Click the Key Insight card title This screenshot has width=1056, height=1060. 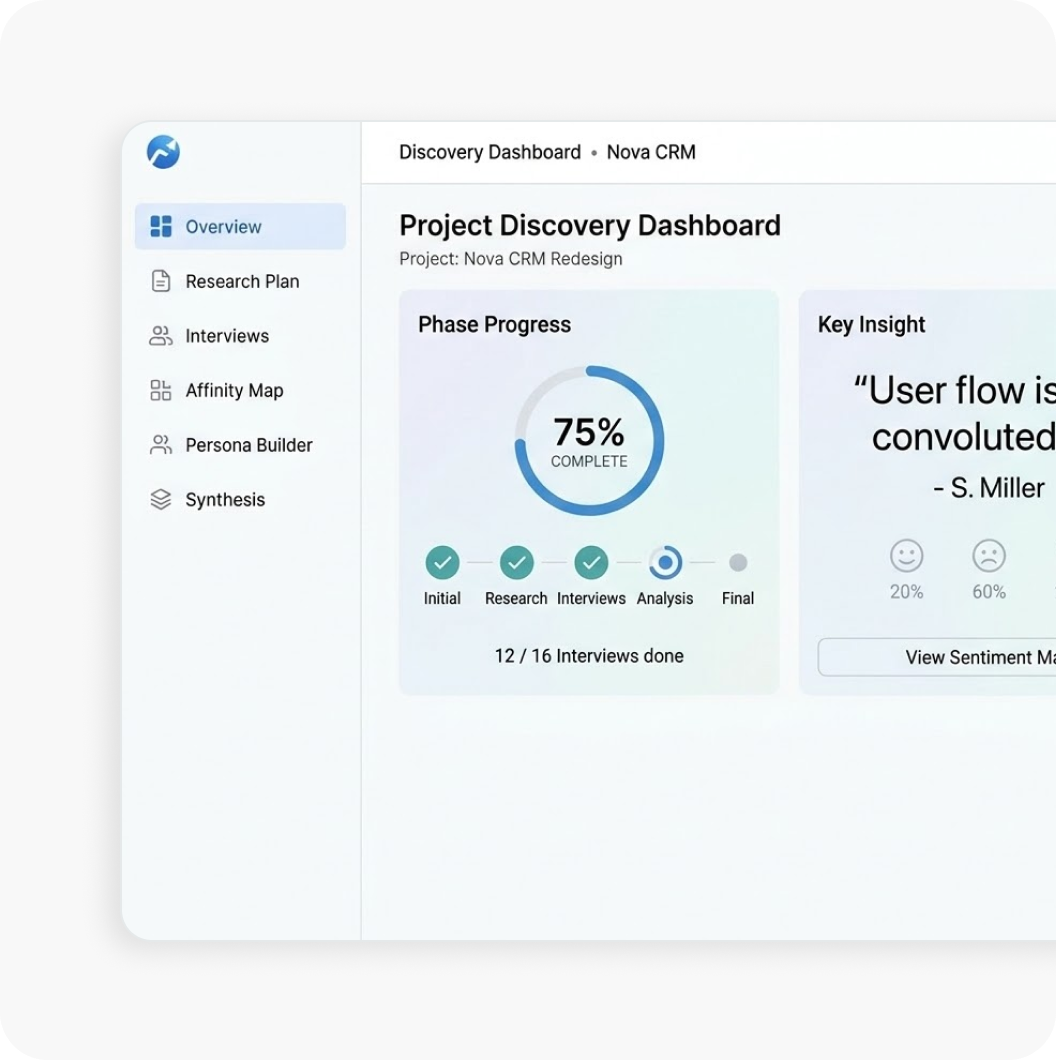871,324
